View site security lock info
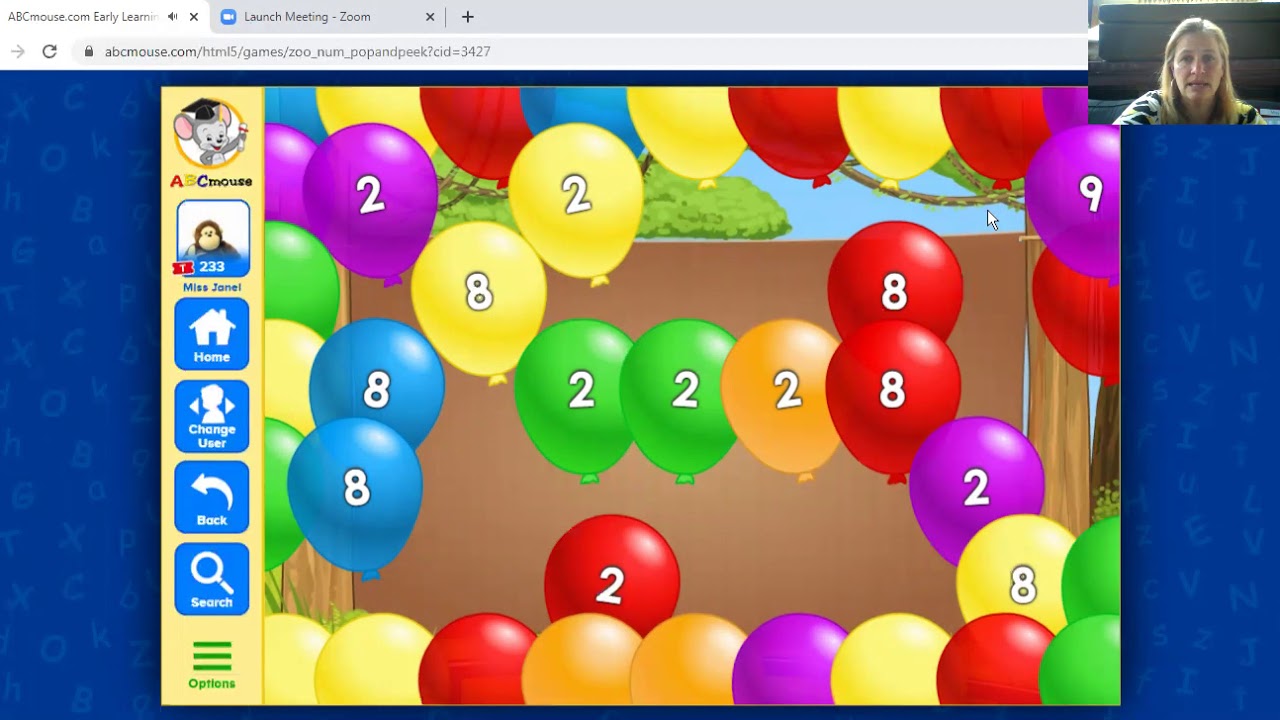The height and width of the screenshot is (720, 1280). tap(89, 51)
